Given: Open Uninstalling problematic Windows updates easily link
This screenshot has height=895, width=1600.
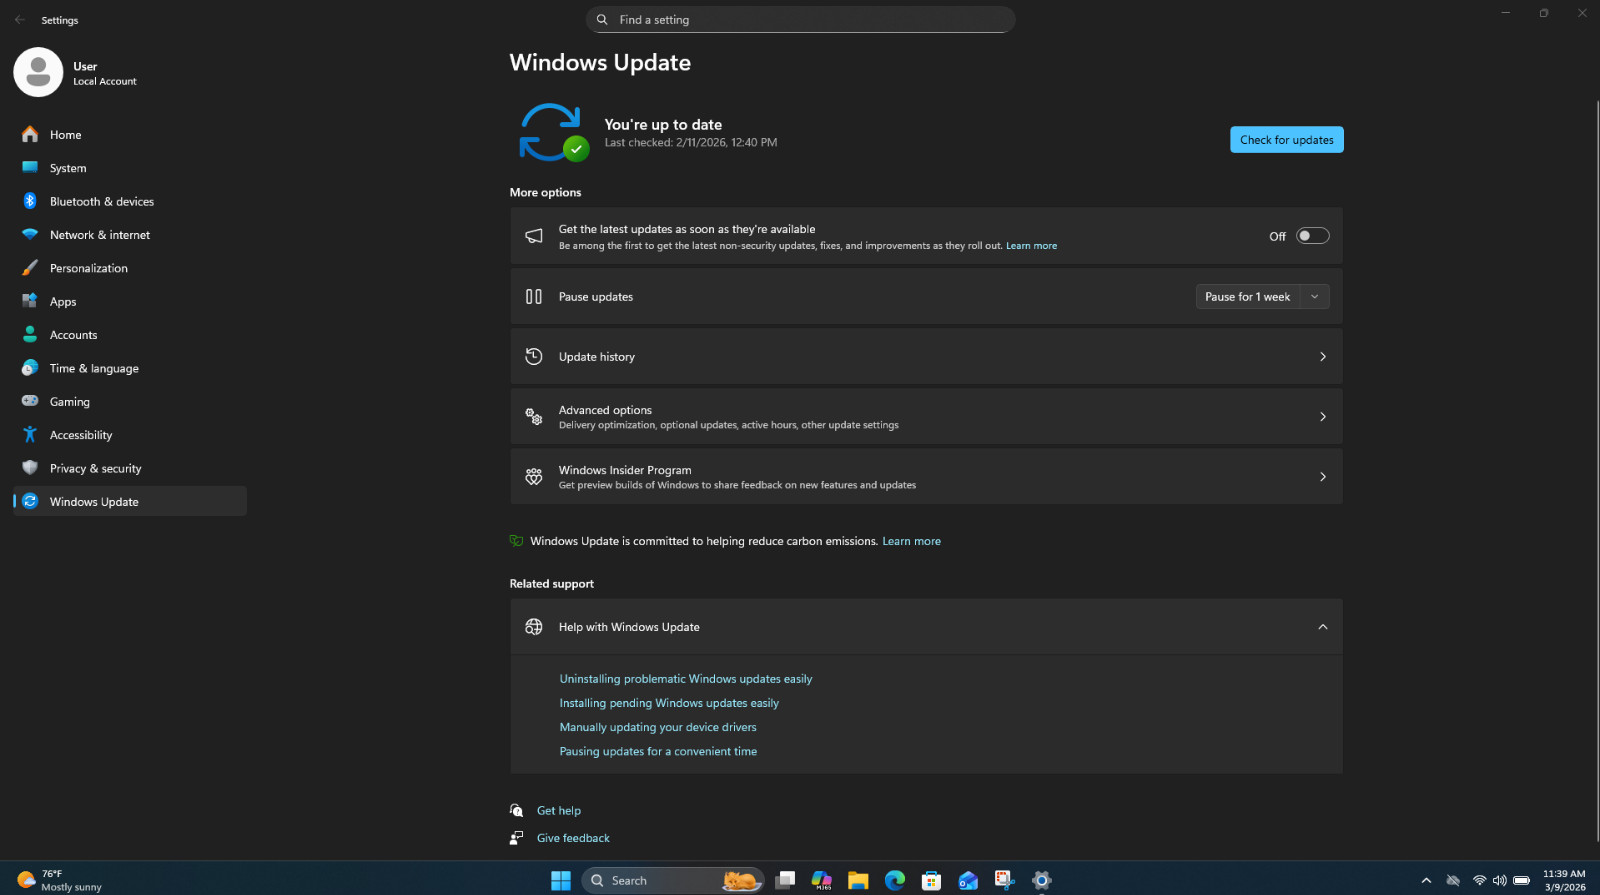Looking at the screenshot, I should coord(686,679).
